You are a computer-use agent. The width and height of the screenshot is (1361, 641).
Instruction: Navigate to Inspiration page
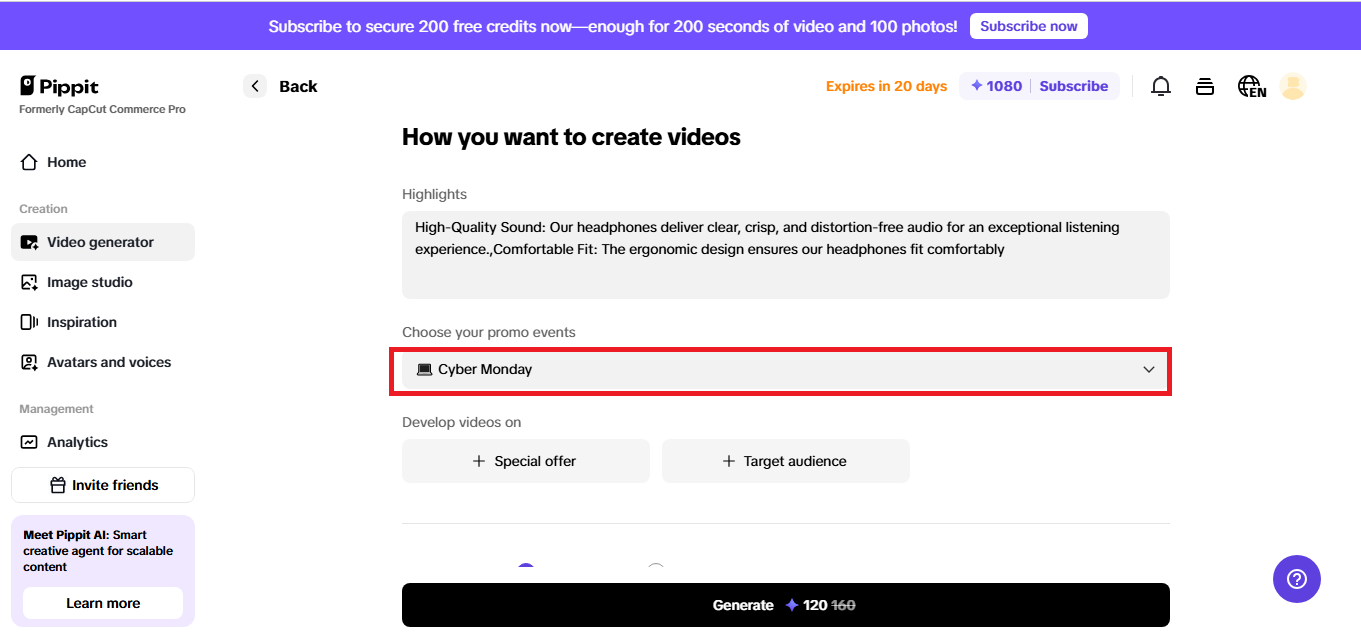pos(81,322)
